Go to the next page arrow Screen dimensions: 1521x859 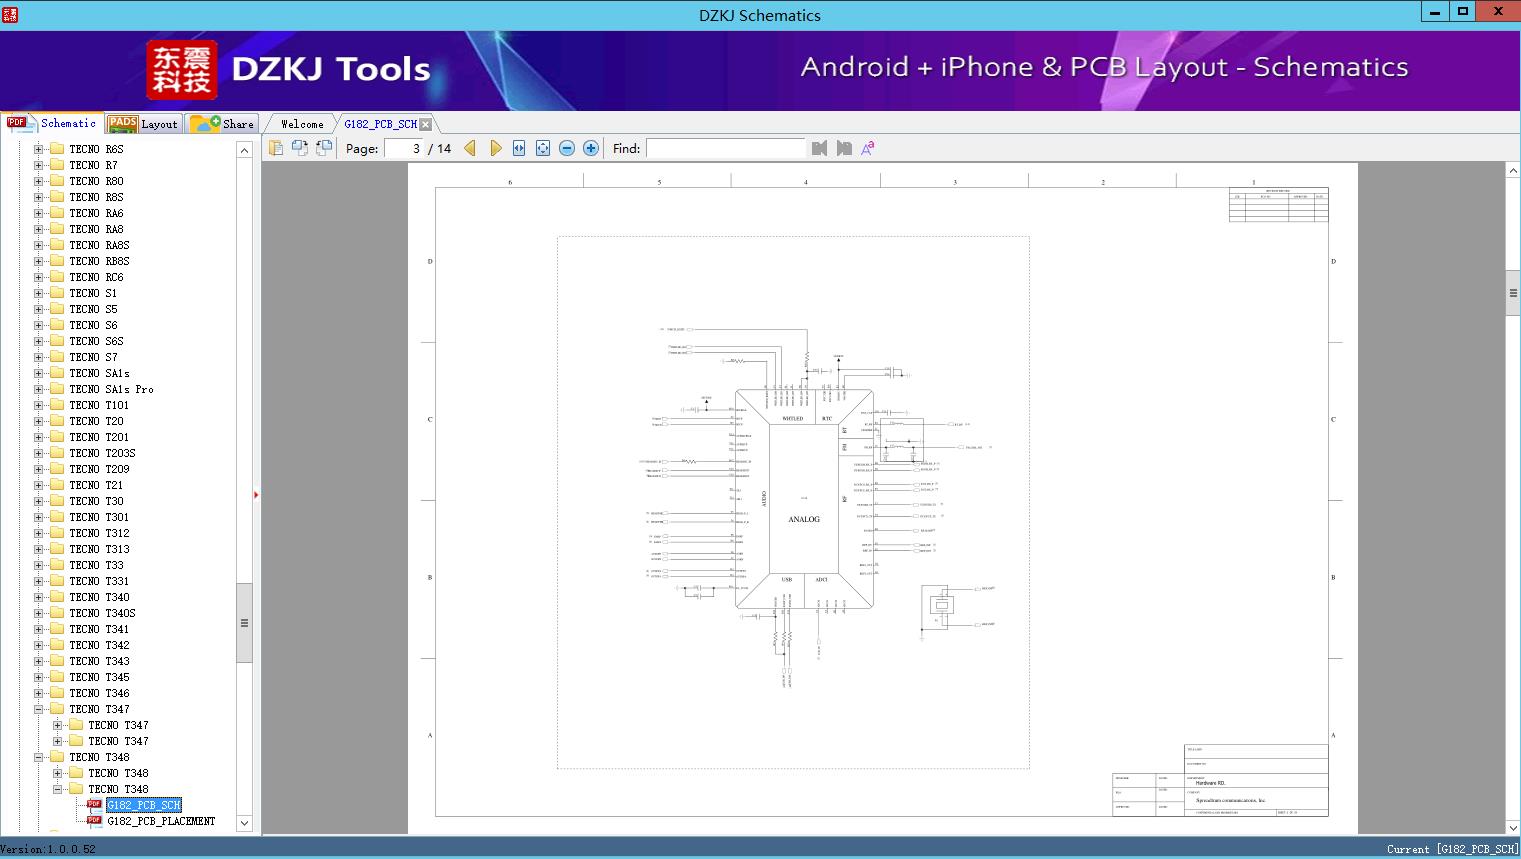(x=495, y=148)
